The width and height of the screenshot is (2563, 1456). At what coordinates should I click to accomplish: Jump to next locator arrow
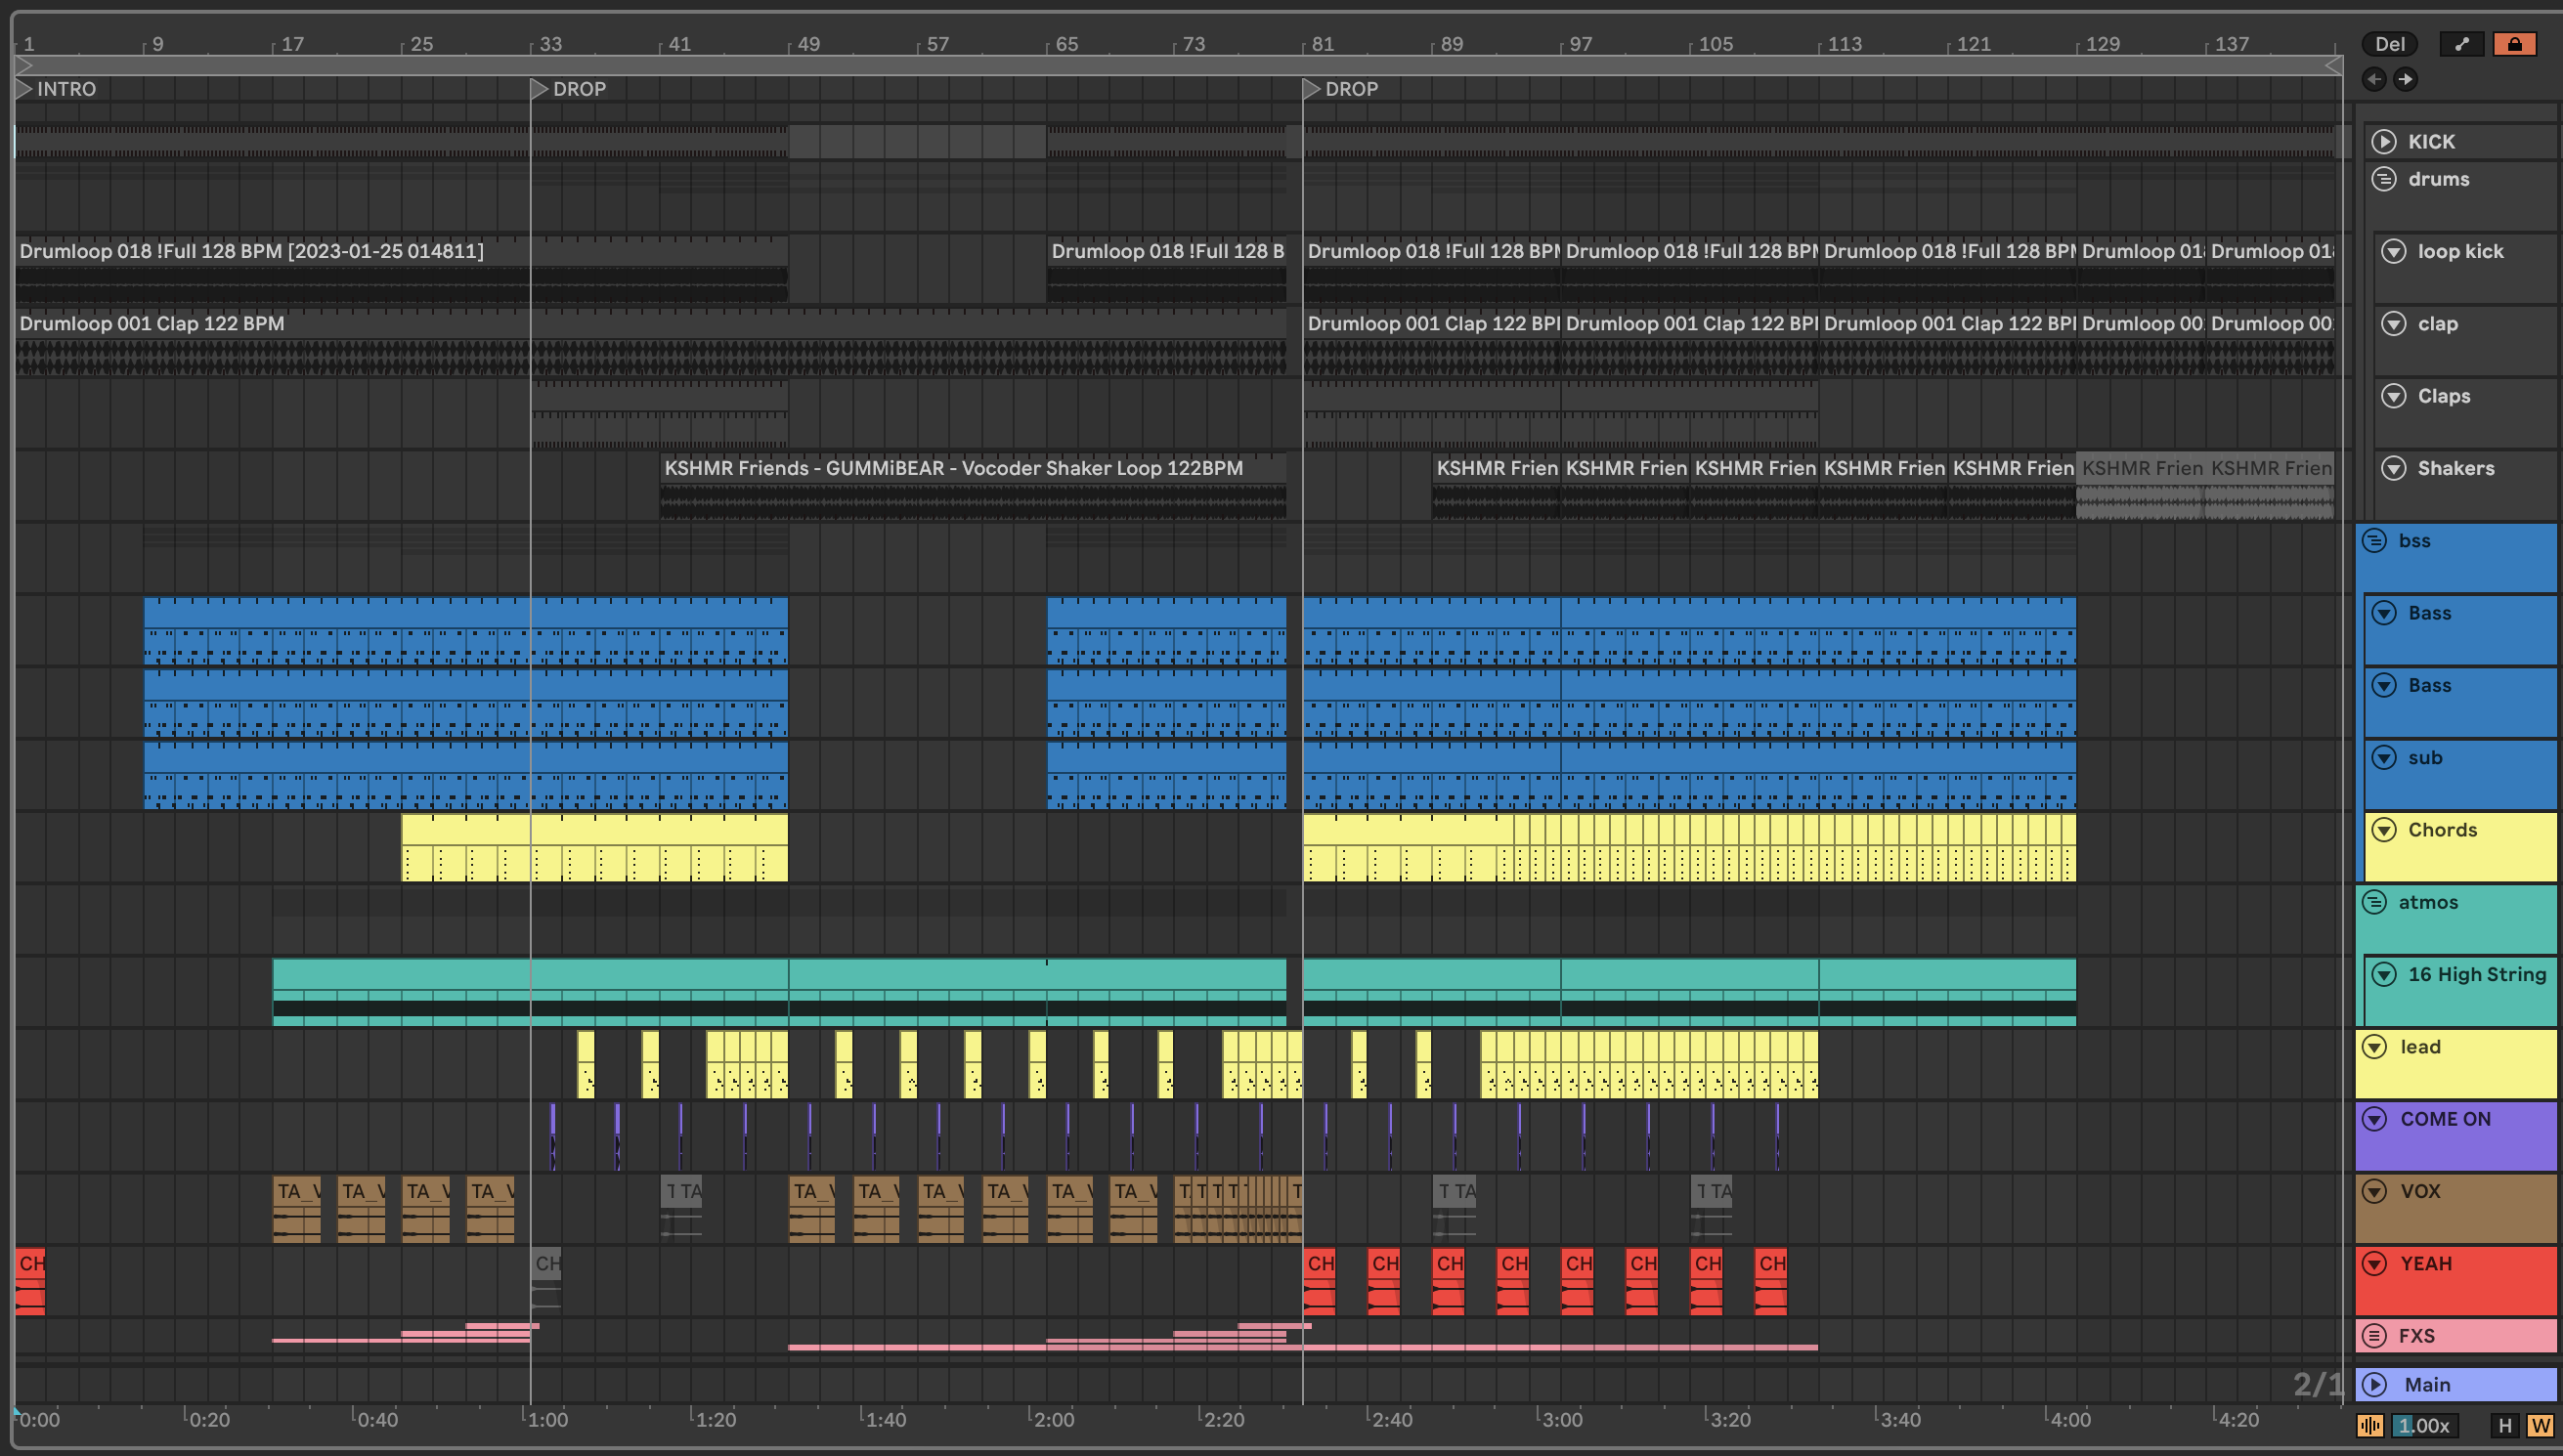(x=2405, y=79)
